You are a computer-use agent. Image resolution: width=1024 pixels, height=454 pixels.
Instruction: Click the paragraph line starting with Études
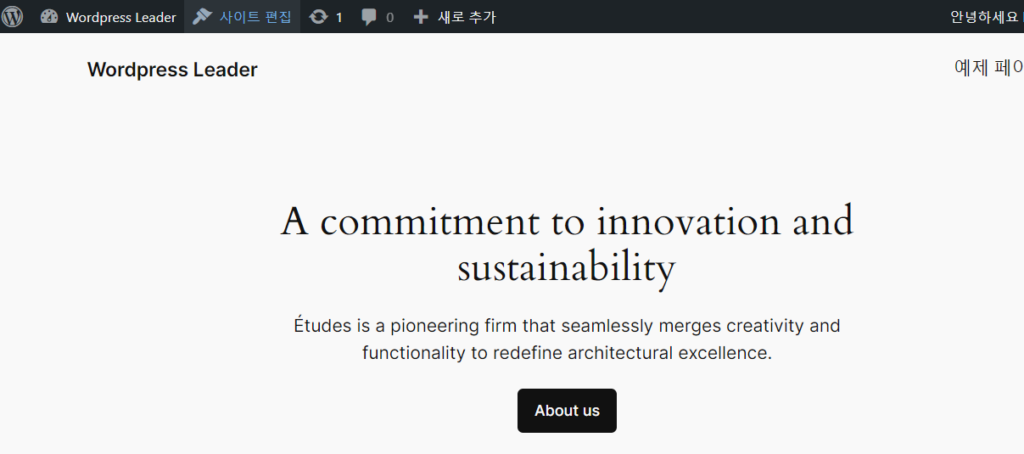point(566,326)
